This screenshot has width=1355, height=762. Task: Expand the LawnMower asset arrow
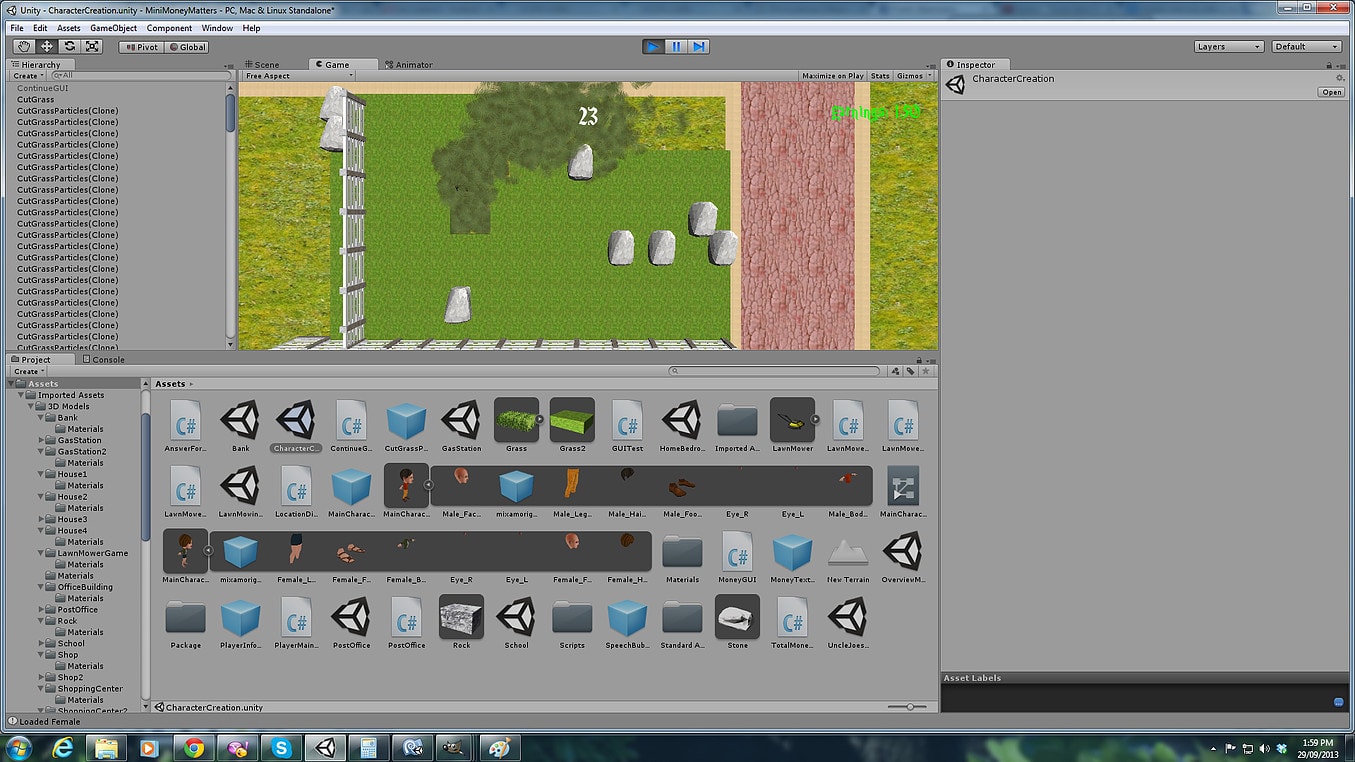point(816,419)
